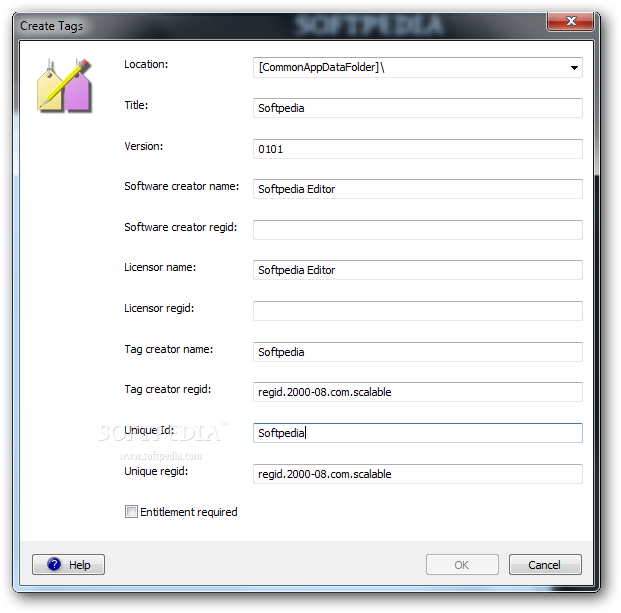Click the 'Title:' label
Image resolution: width=621 pixels, height=613 pixels.
coord(136,105)
